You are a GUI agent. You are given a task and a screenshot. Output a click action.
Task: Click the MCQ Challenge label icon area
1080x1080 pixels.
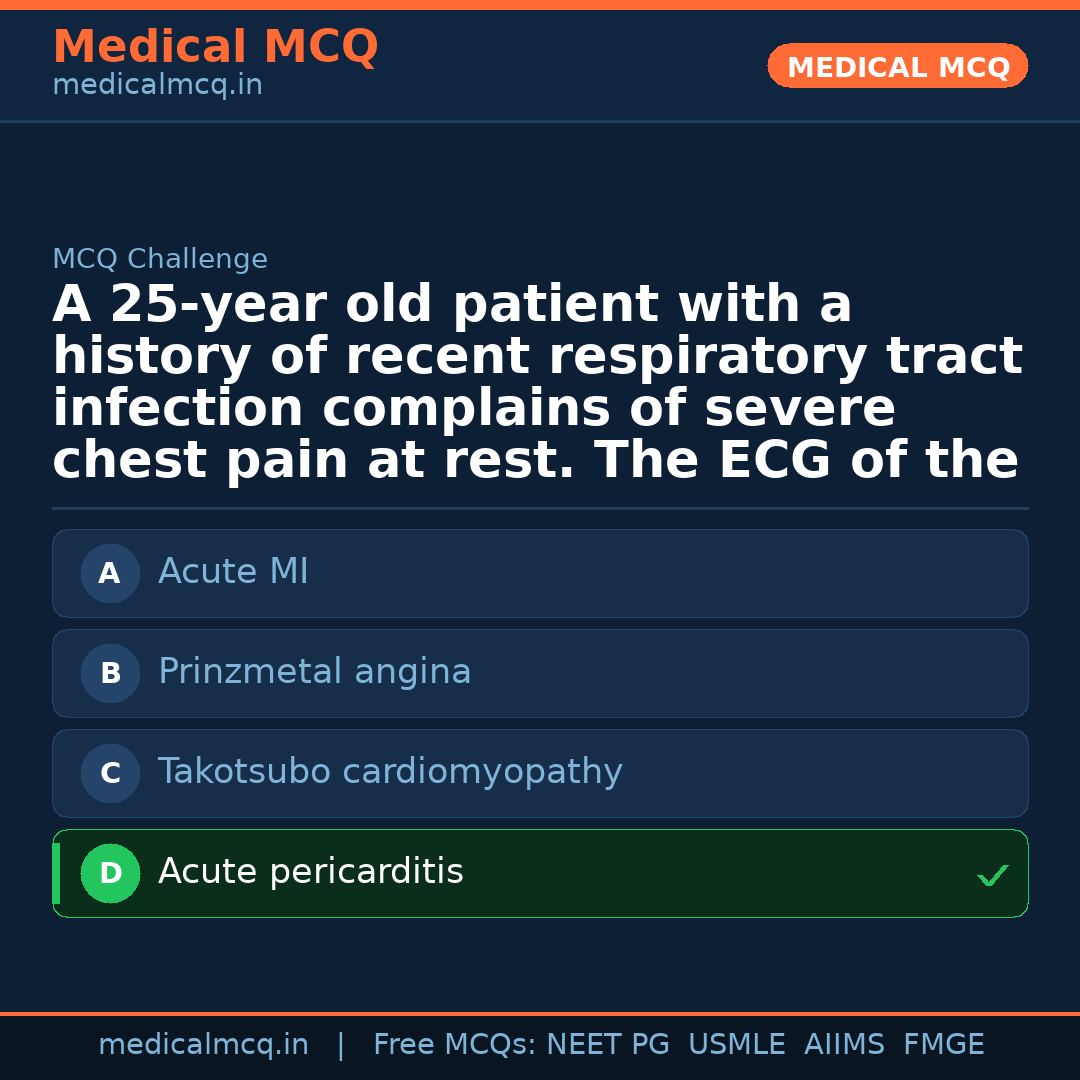(x=160, y=258)
